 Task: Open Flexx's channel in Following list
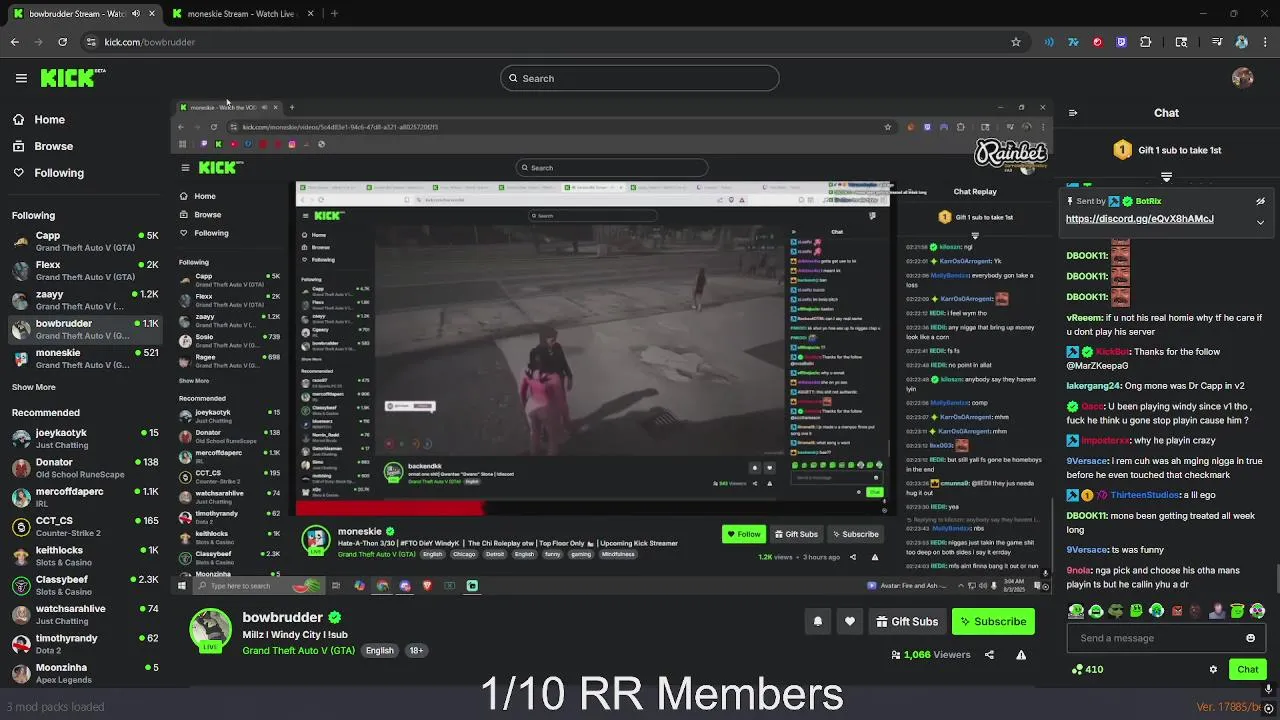85,270
